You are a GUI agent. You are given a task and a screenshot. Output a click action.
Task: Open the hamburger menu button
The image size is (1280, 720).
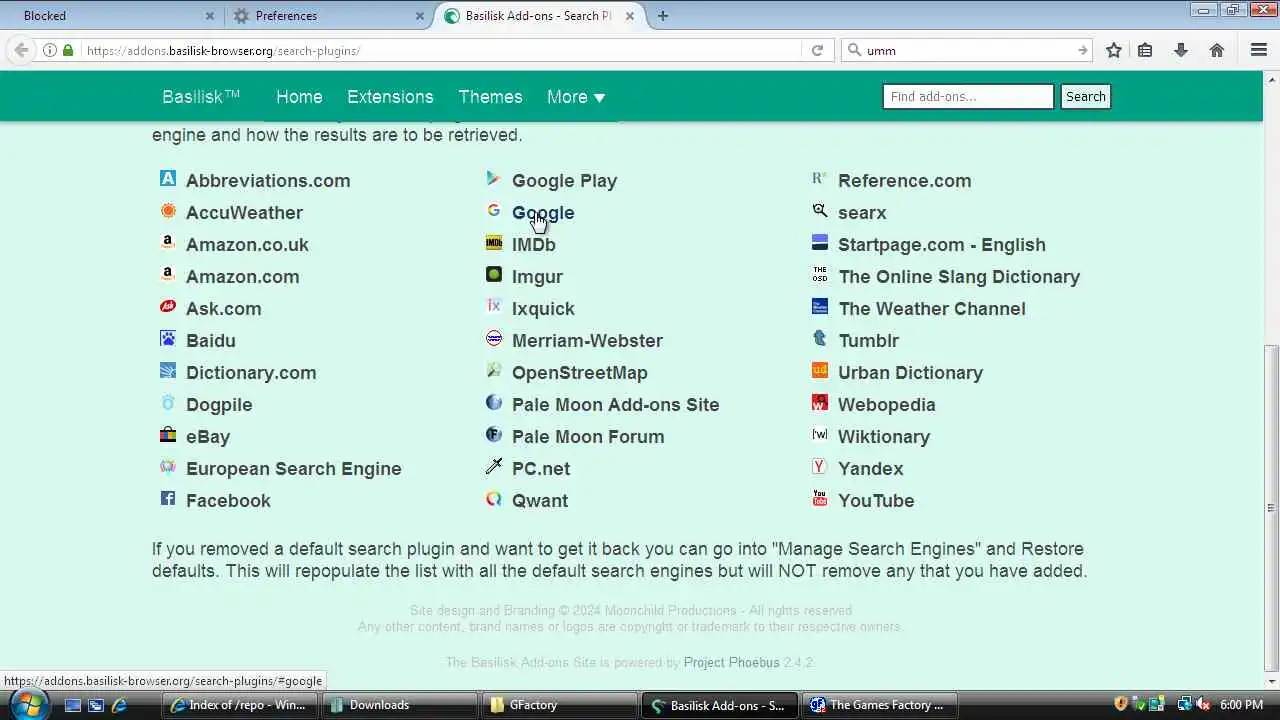pyautogui.click(x=1259, y=50)
